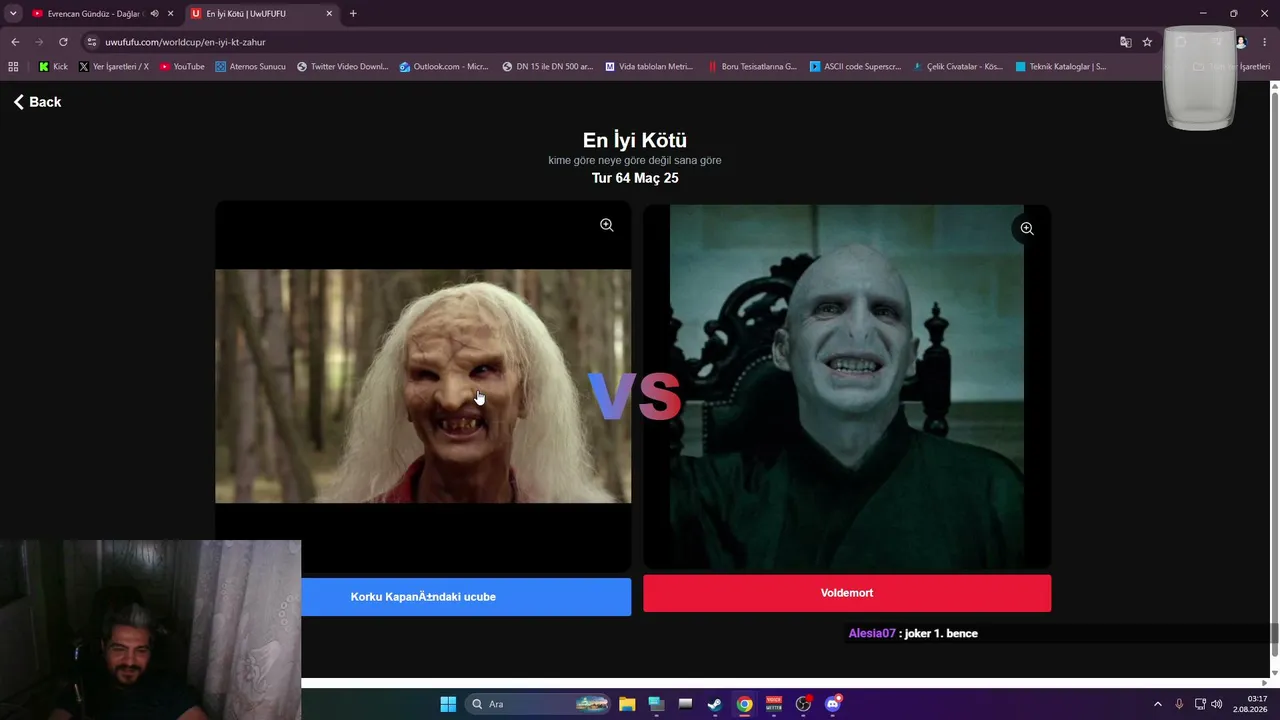Launch Steam from the taskbar
The width and height of the screenshot is (1280, 720).
(x=715, y=704)
